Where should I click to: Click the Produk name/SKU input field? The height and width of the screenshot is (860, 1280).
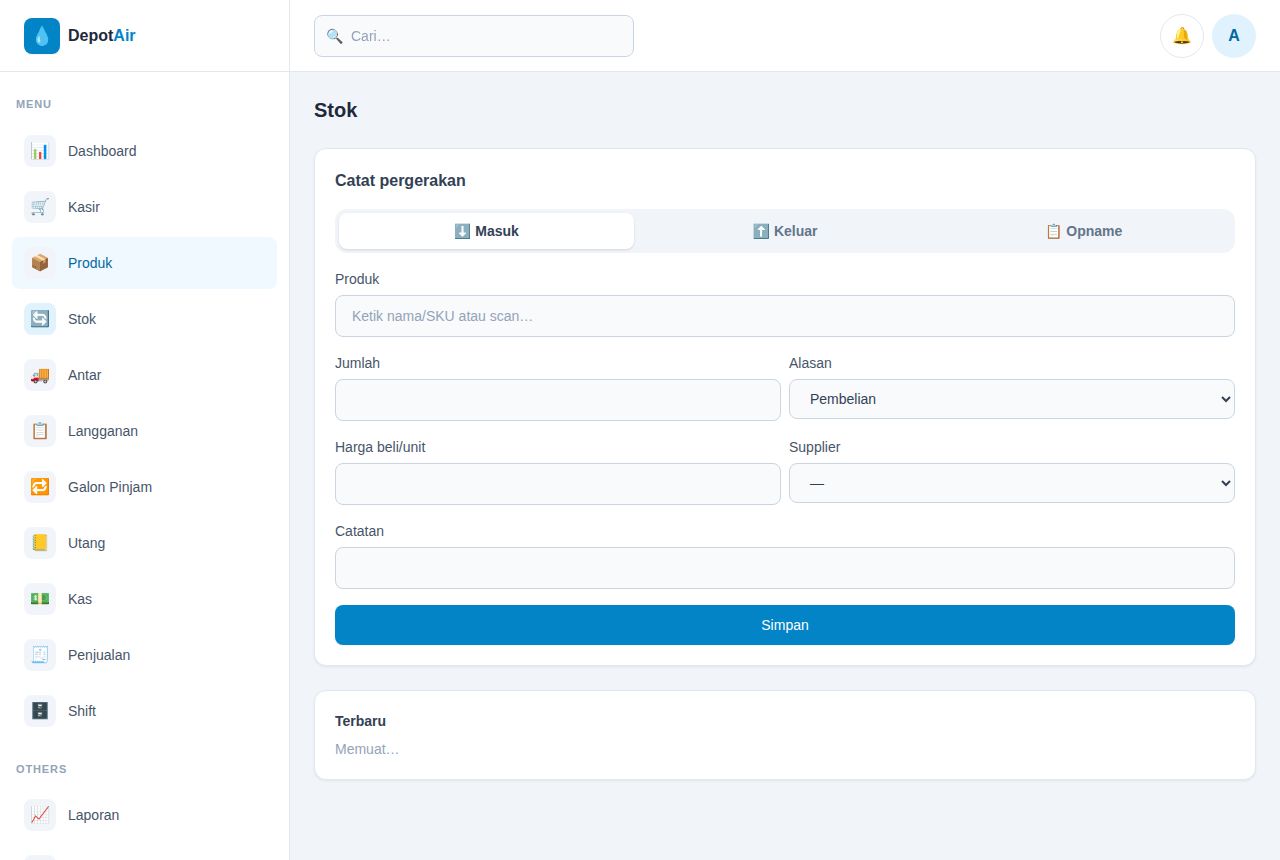[785, 316]
